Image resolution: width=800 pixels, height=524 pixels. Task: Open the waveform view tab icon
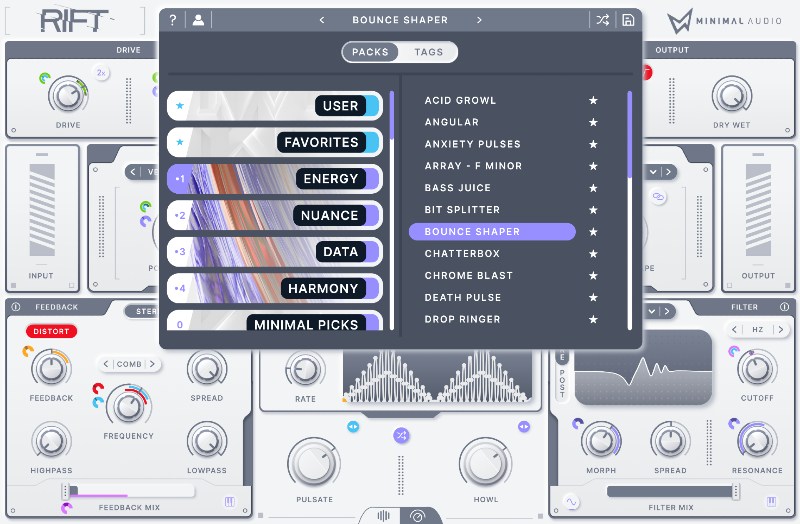(383, 516)
